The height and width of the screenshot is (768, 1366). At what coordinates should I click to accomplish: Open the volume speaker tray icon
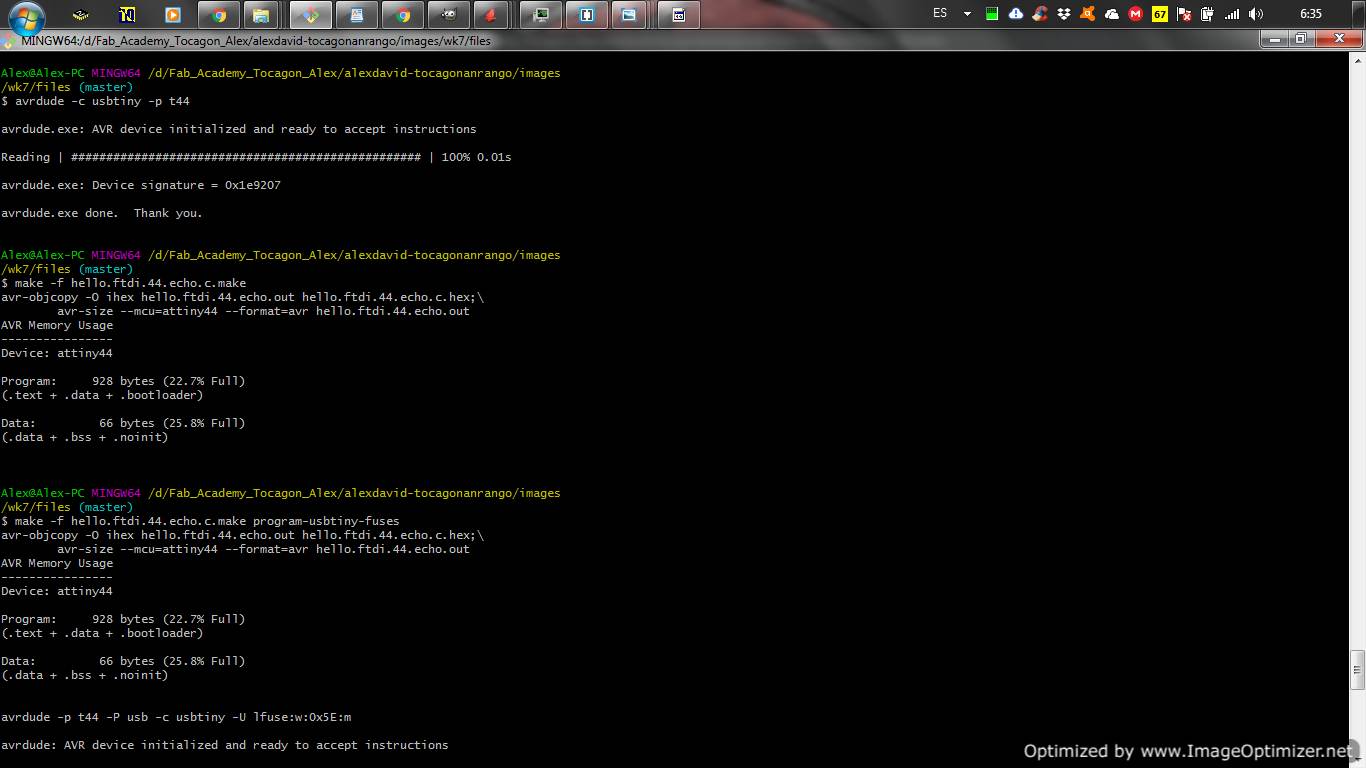[x=1256, y=14]
